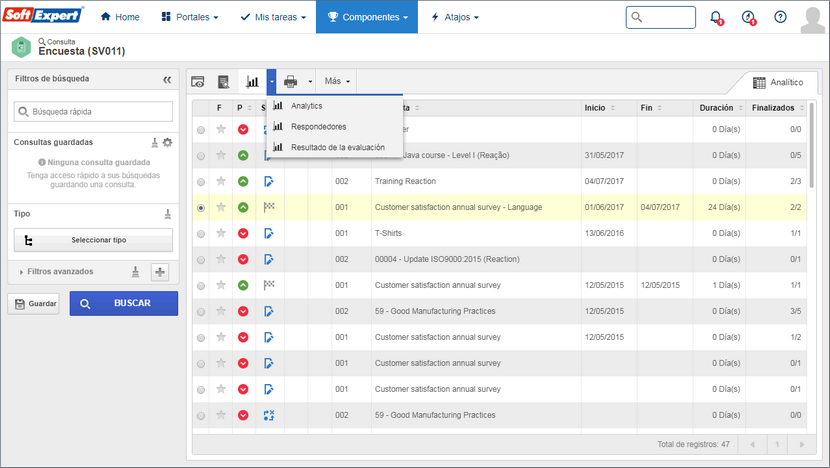Open the Portales dropdown menu

point(190,17)
